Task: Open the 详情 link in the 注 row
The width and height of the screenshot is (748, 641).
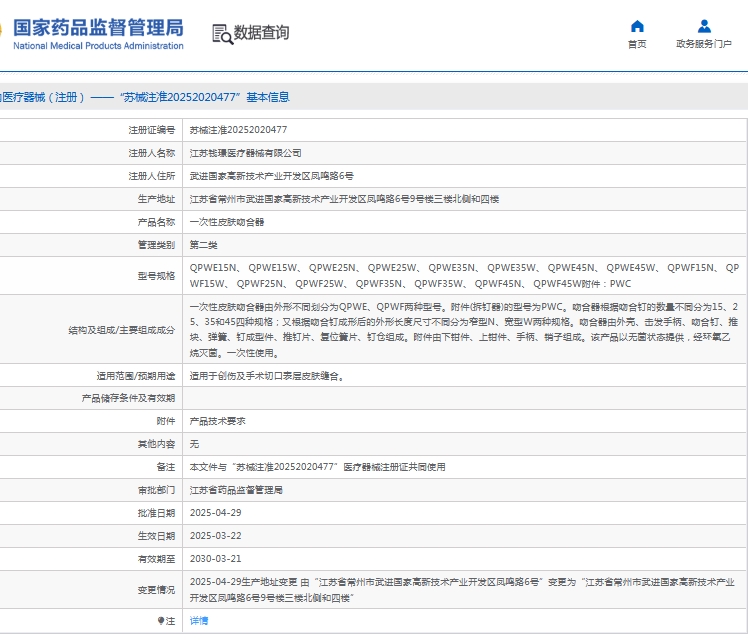Action: 199,621
